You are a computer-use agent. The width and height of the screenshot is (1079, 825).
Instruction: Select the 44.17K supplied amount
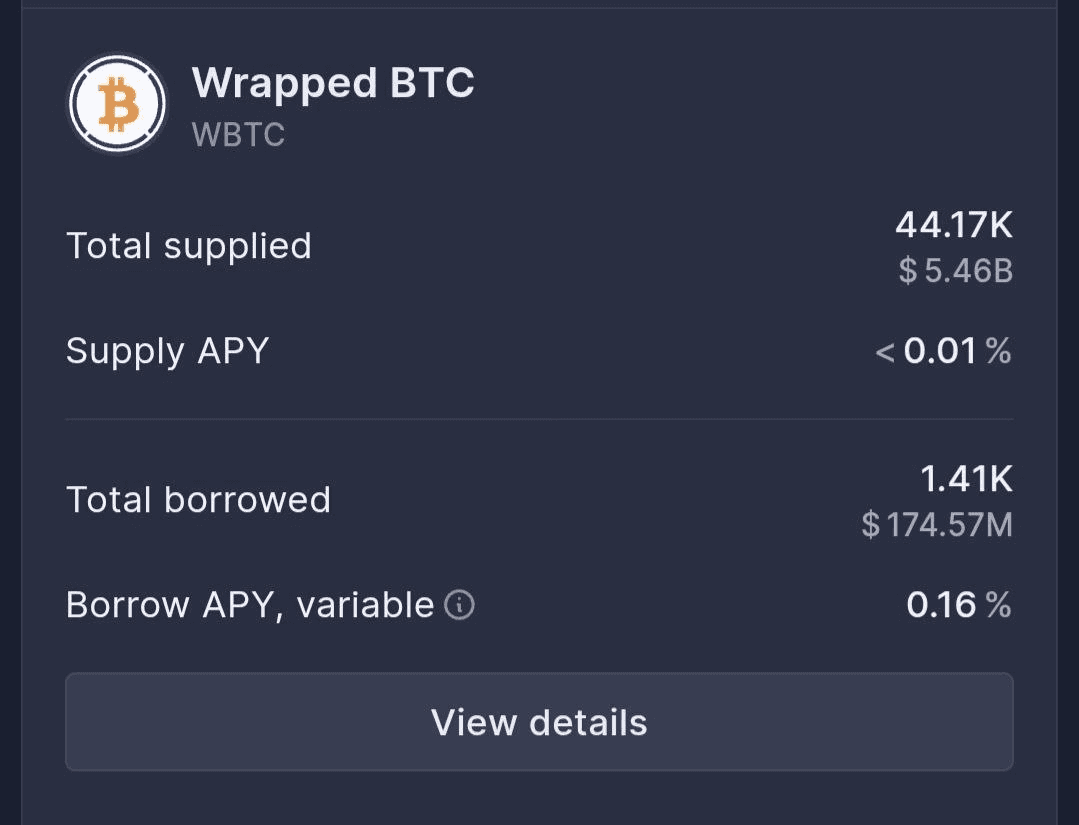(x=954, y=225)
